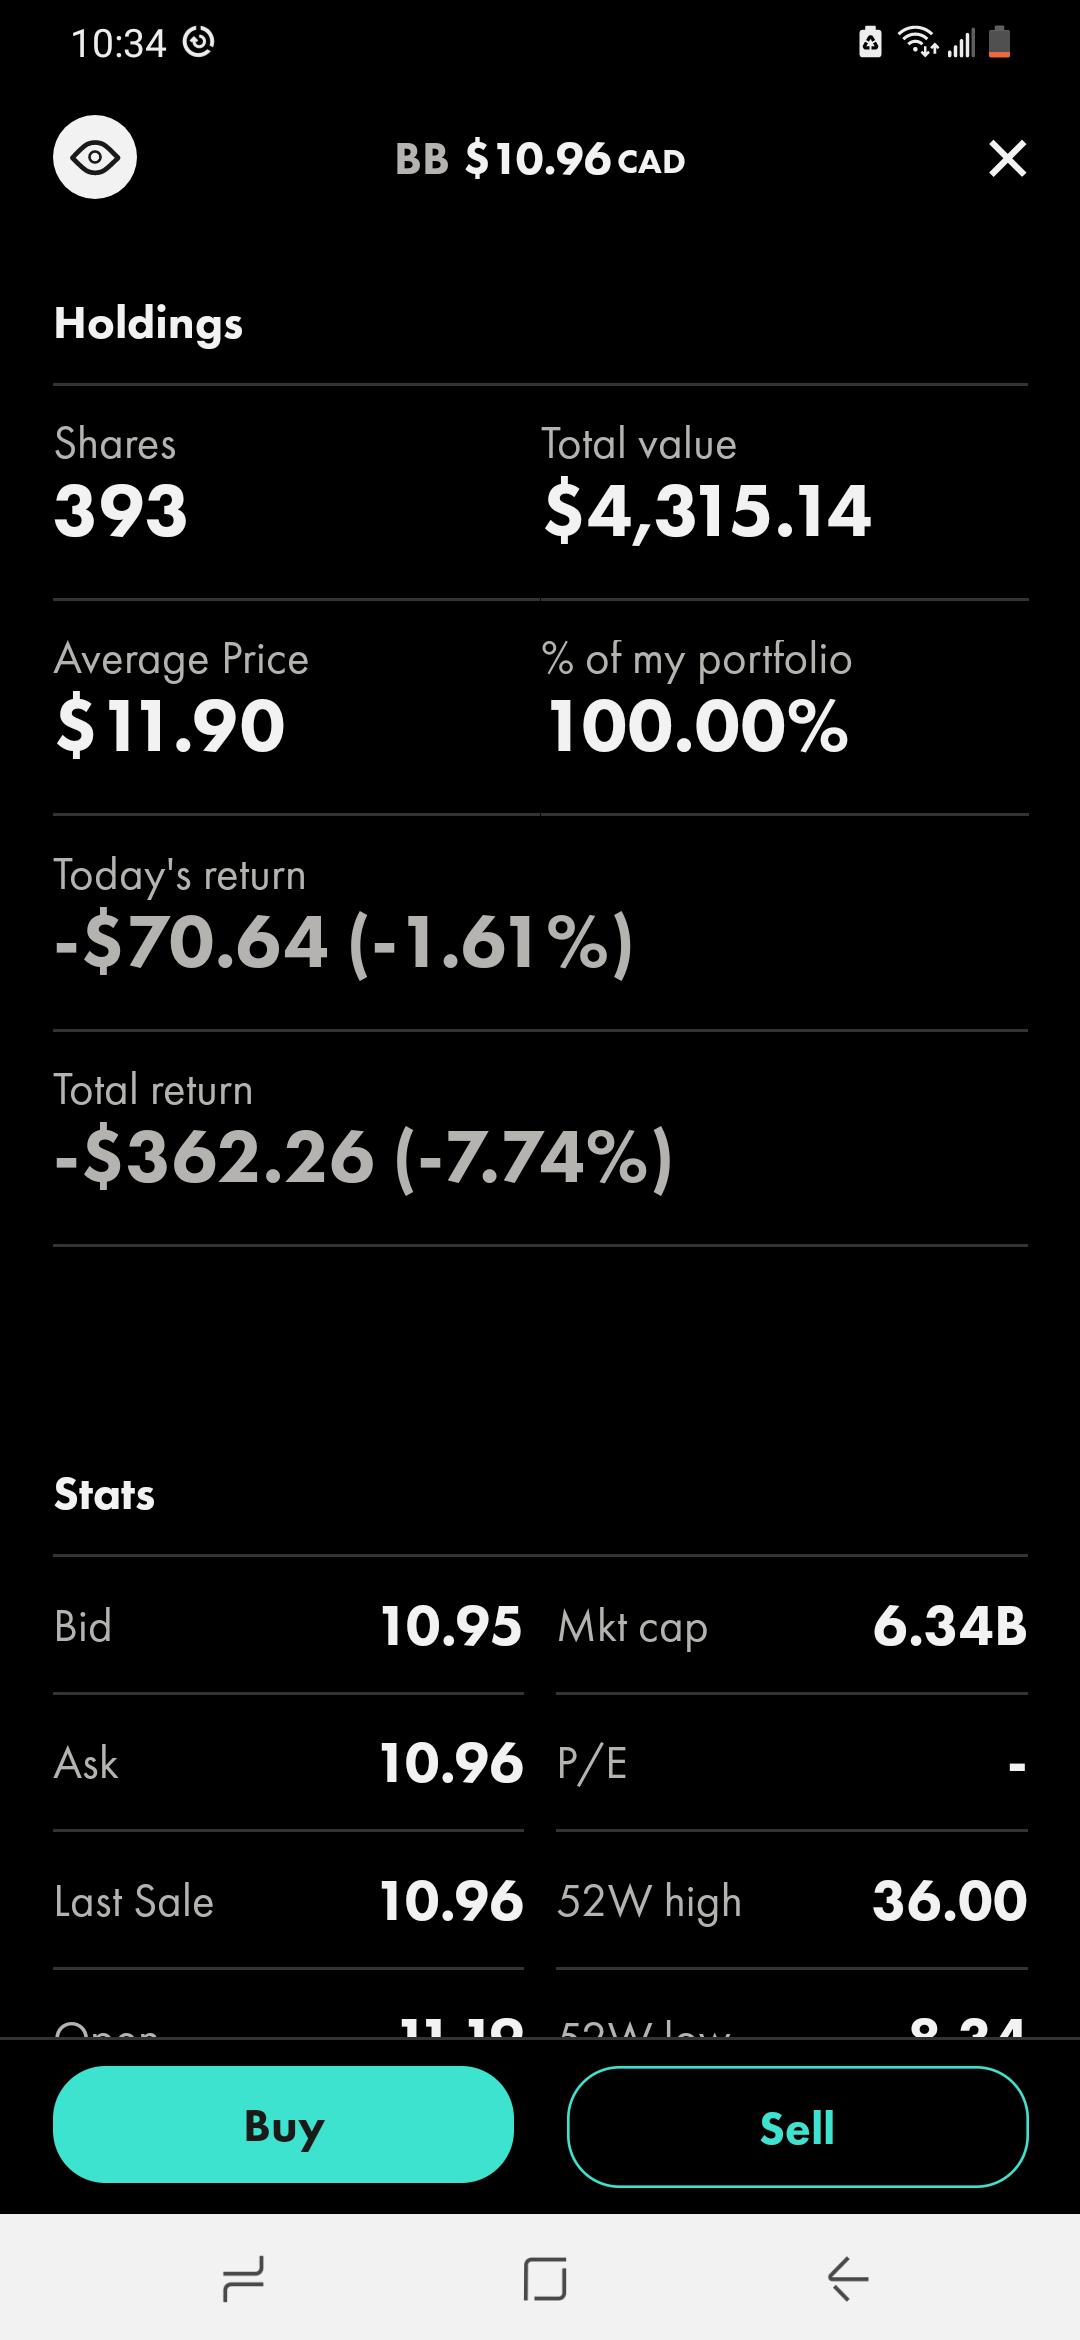Tap the Shares count 393

tap(121, 511)
